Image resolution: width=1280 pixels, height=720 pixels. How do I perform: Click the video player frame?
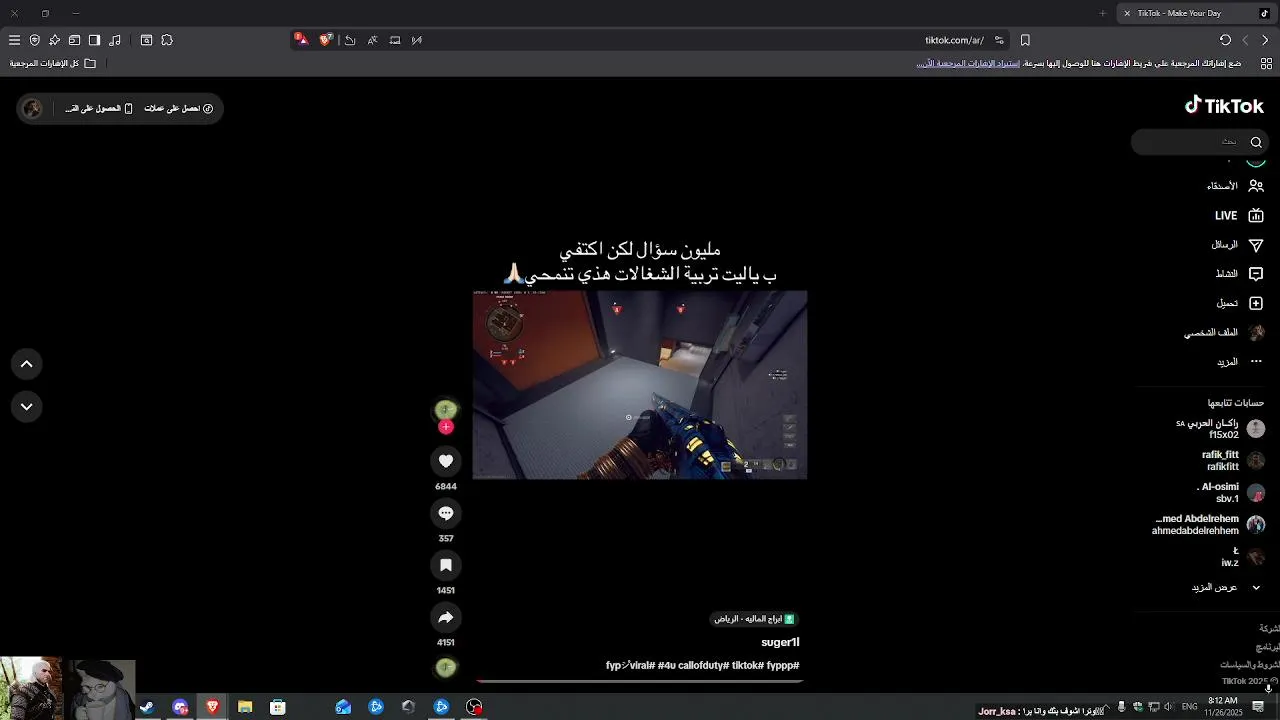(640, 385)
